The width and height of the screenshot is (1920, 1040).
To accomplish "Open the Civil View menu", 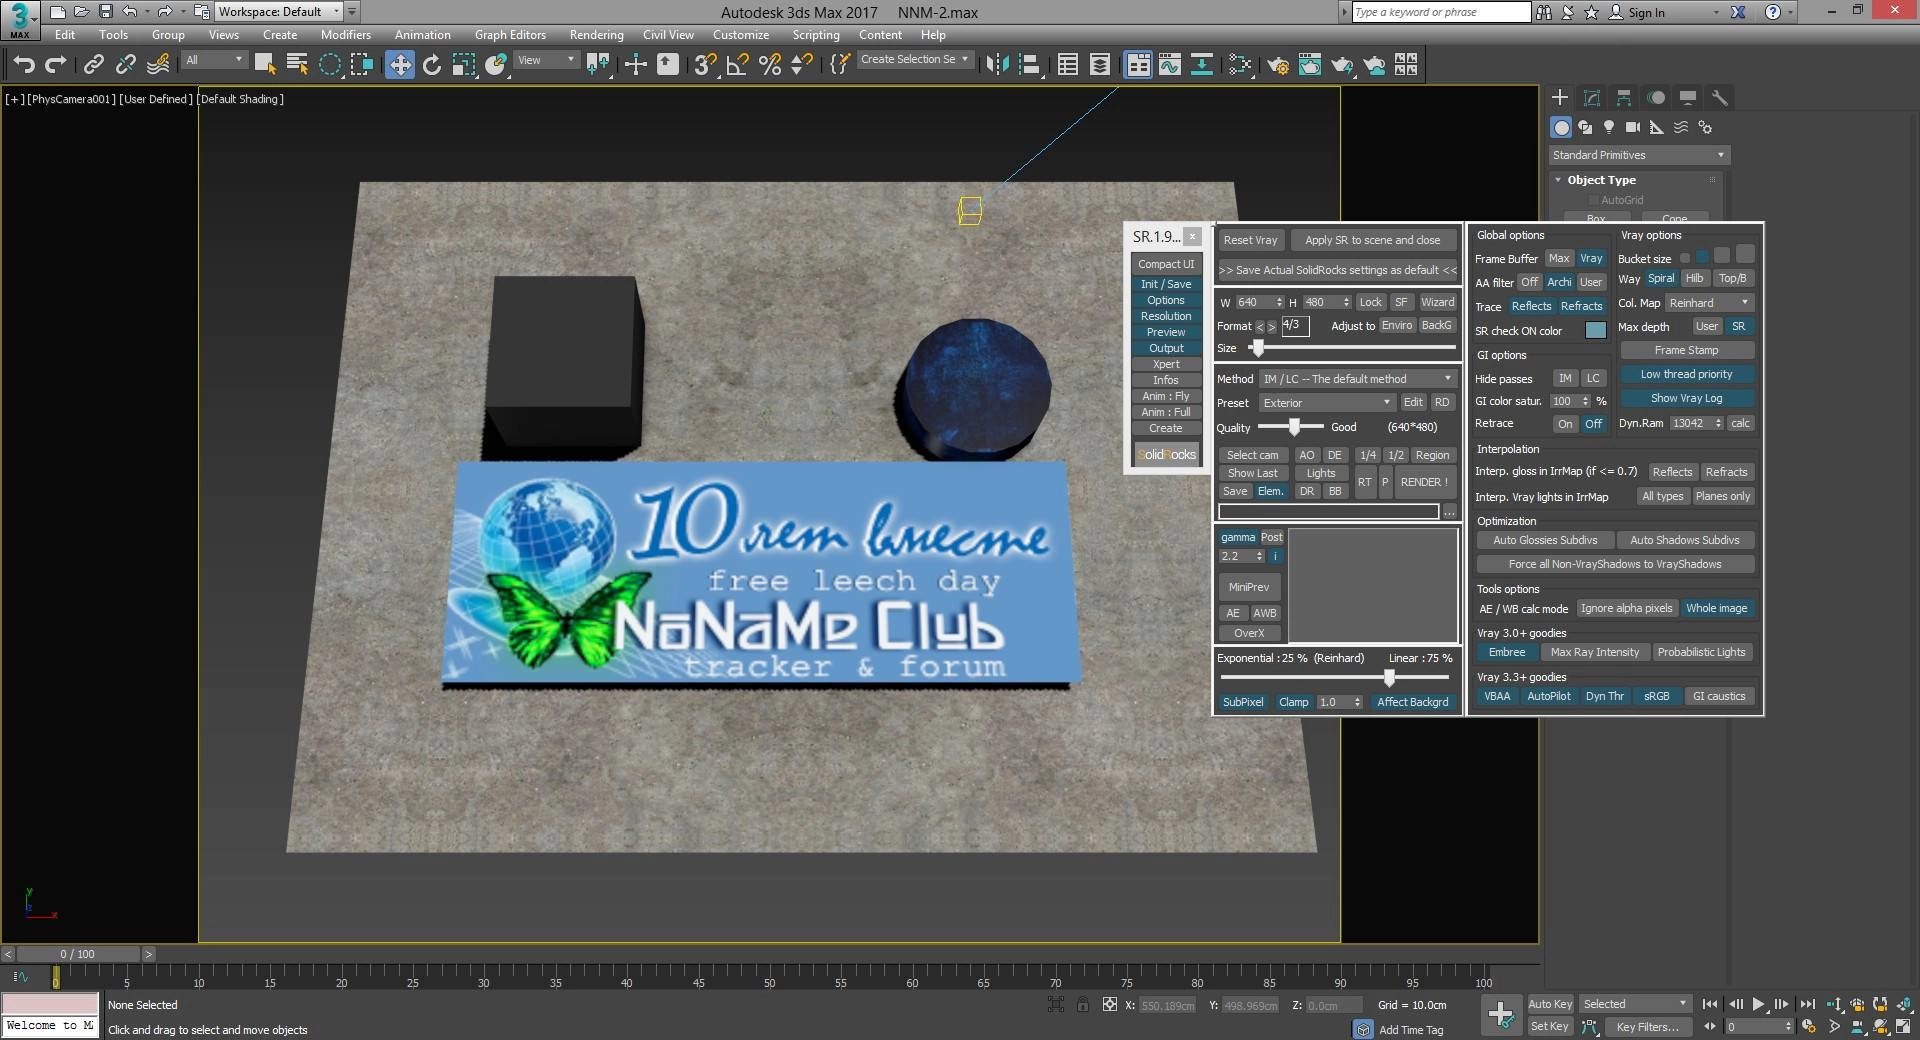I will [x=668, y=35].
